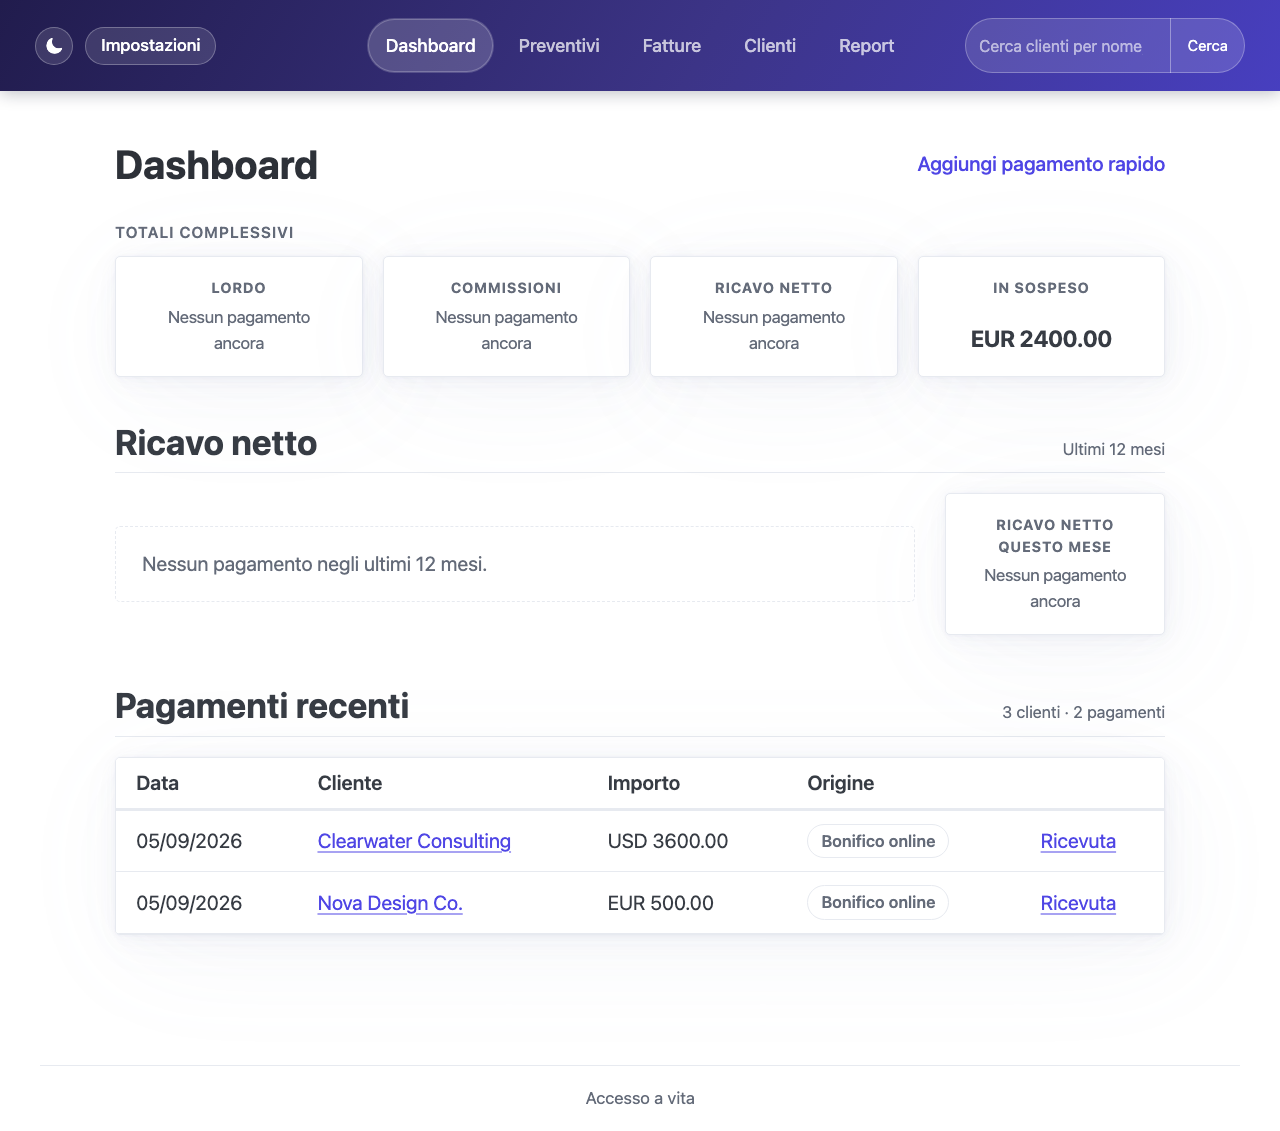Click 'Nessun pagamento negli ultimi 12 mesi.' message
1280x1131 pixels.
tap(315, 564)
